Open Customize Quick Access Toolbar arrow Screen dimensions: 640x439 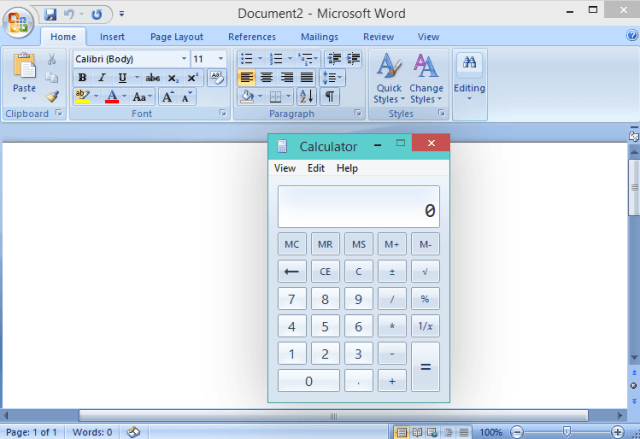[x=122, y=14]
